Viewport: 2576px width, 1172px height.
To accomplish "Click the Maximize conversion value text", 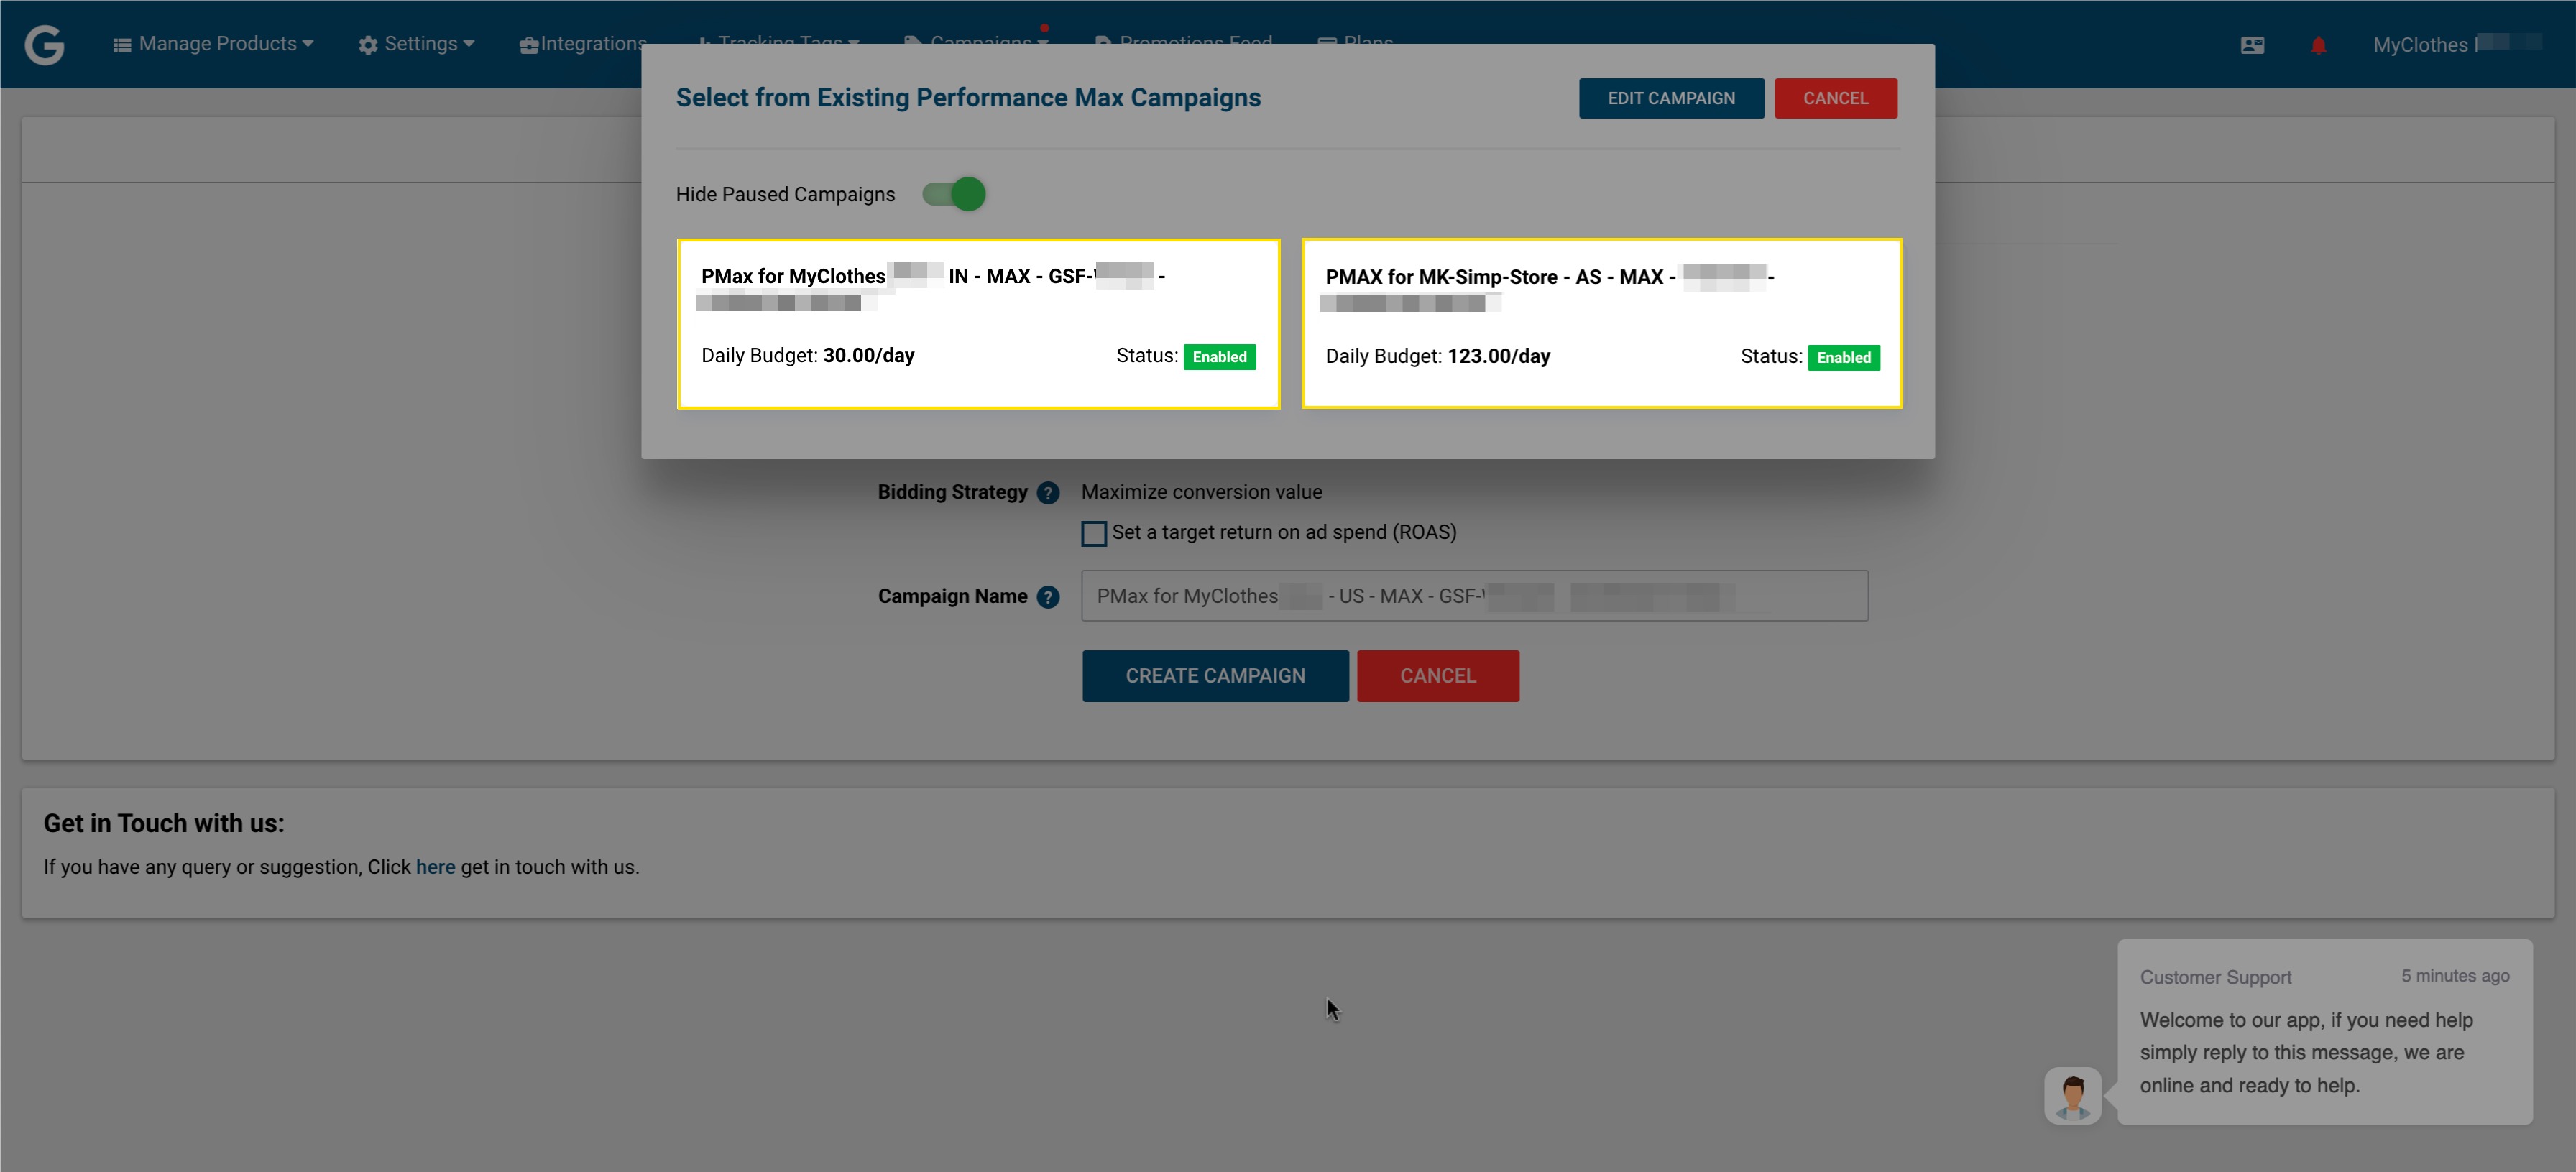I will click(1201, 492).
